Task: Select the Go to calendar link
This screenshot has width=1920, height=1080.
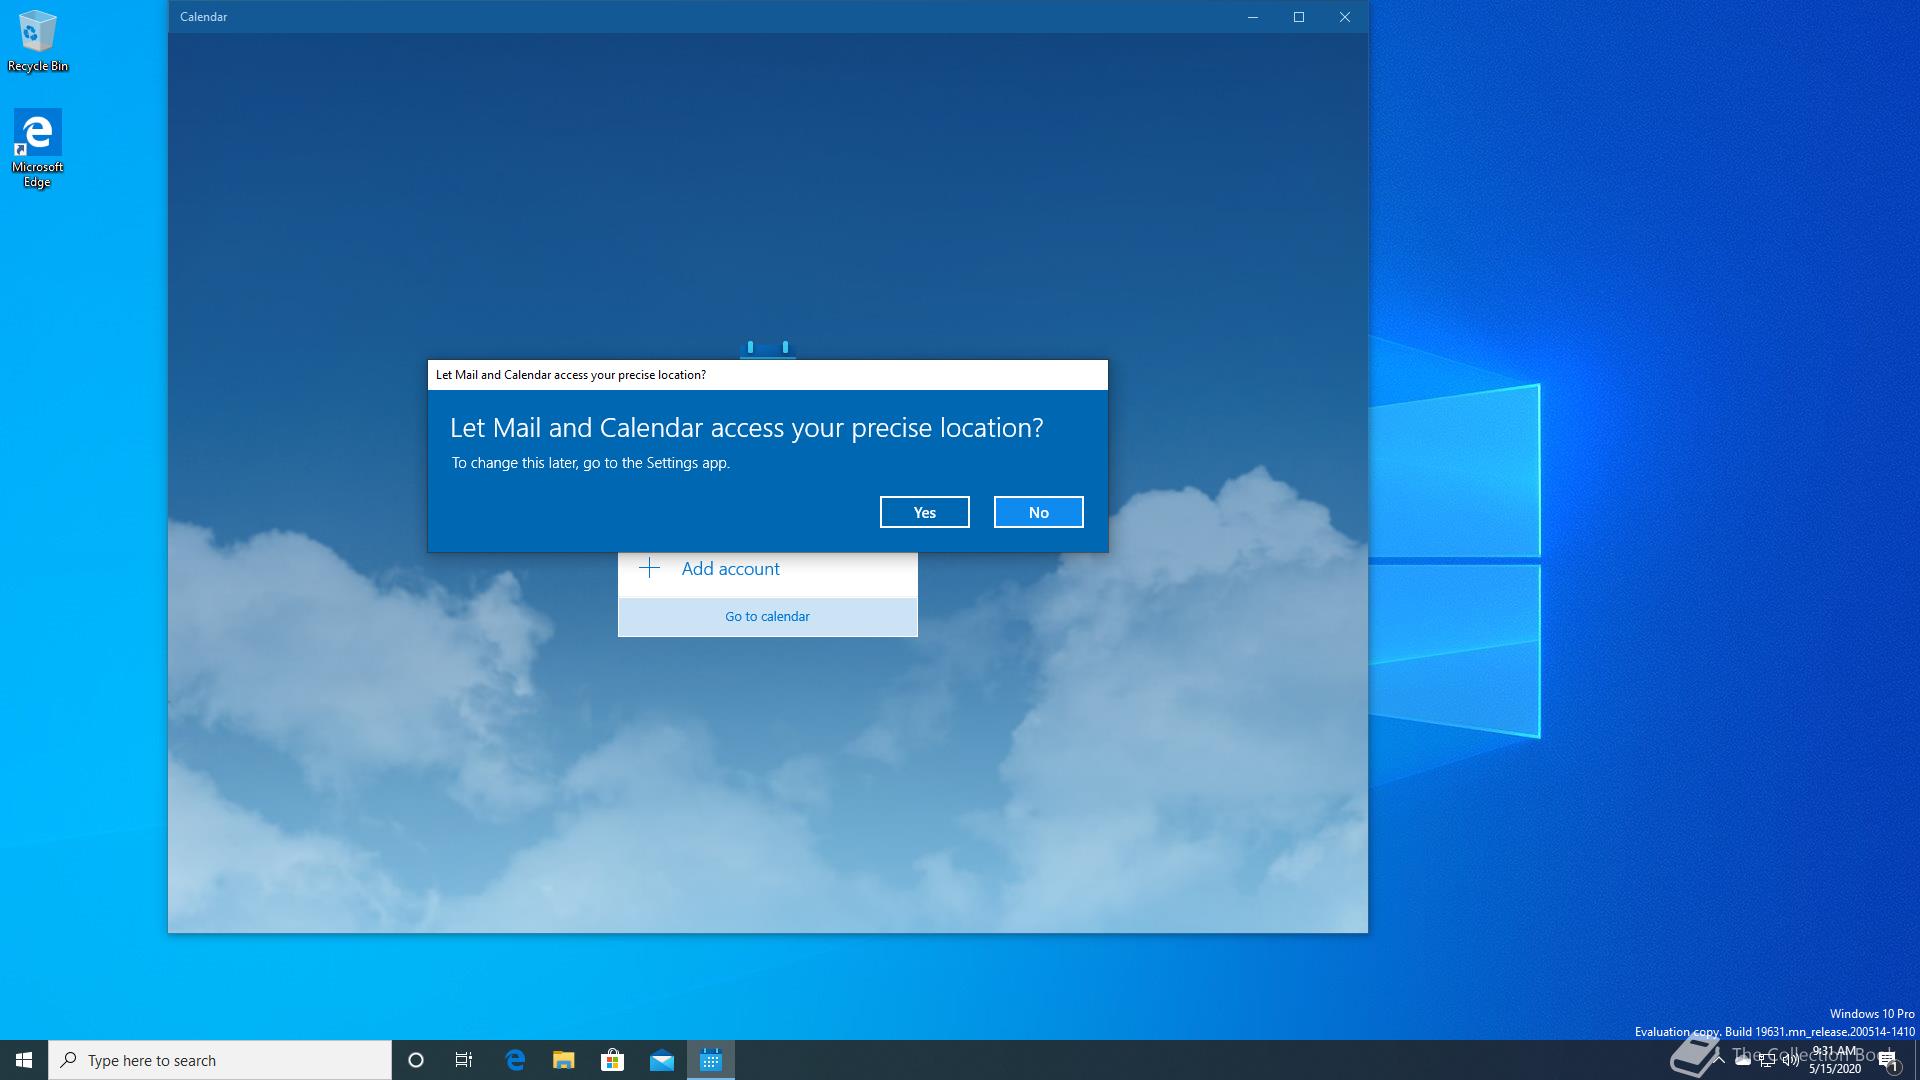Action: tap(767, 616)
